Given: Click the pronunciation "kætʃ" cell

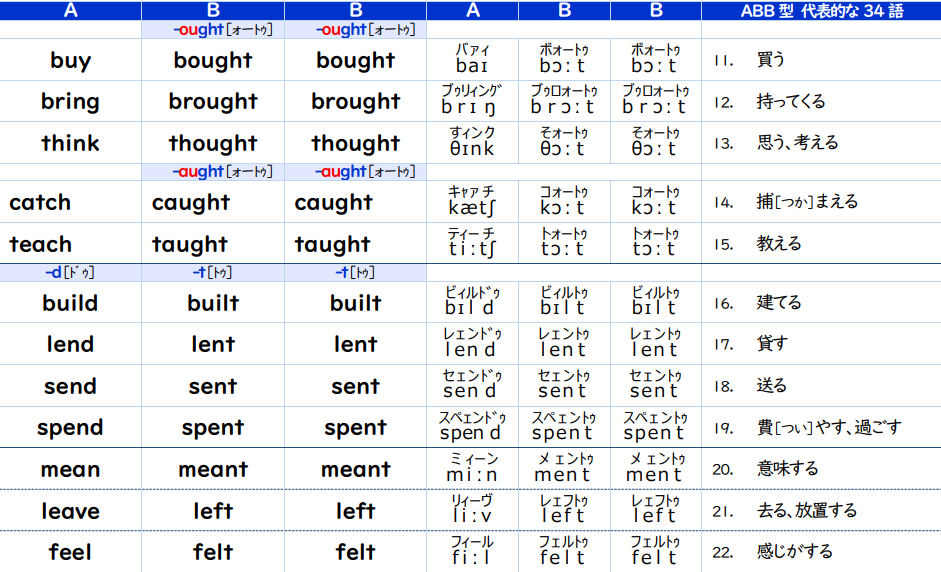Looking at the screenshot, I should (473, 203).
